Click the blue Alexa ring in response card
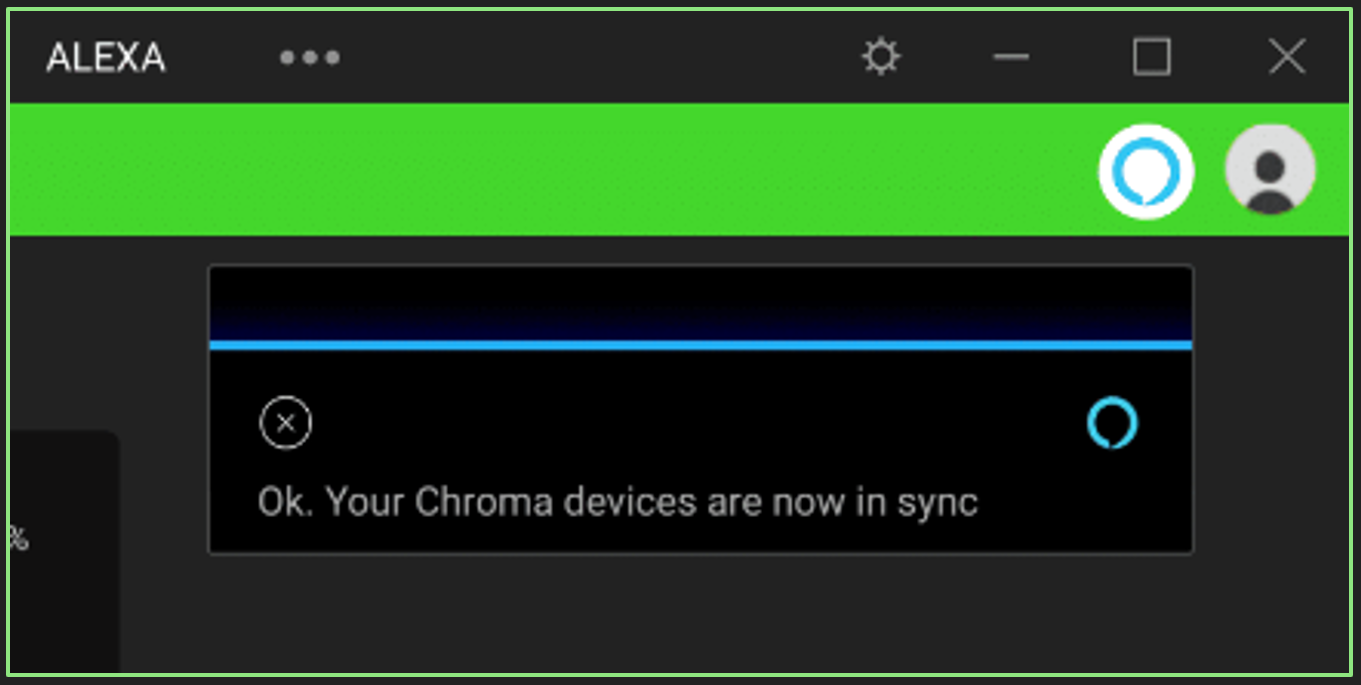 [x=1112, y=423]
